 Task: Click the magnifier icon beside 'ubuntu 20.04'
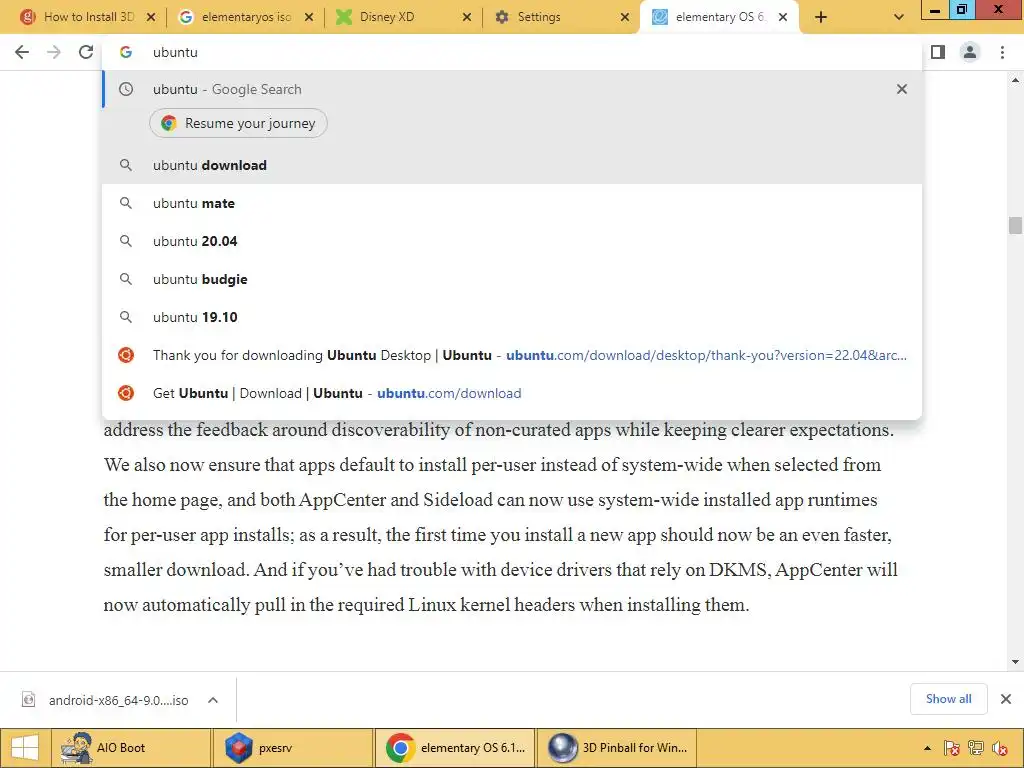126,241
